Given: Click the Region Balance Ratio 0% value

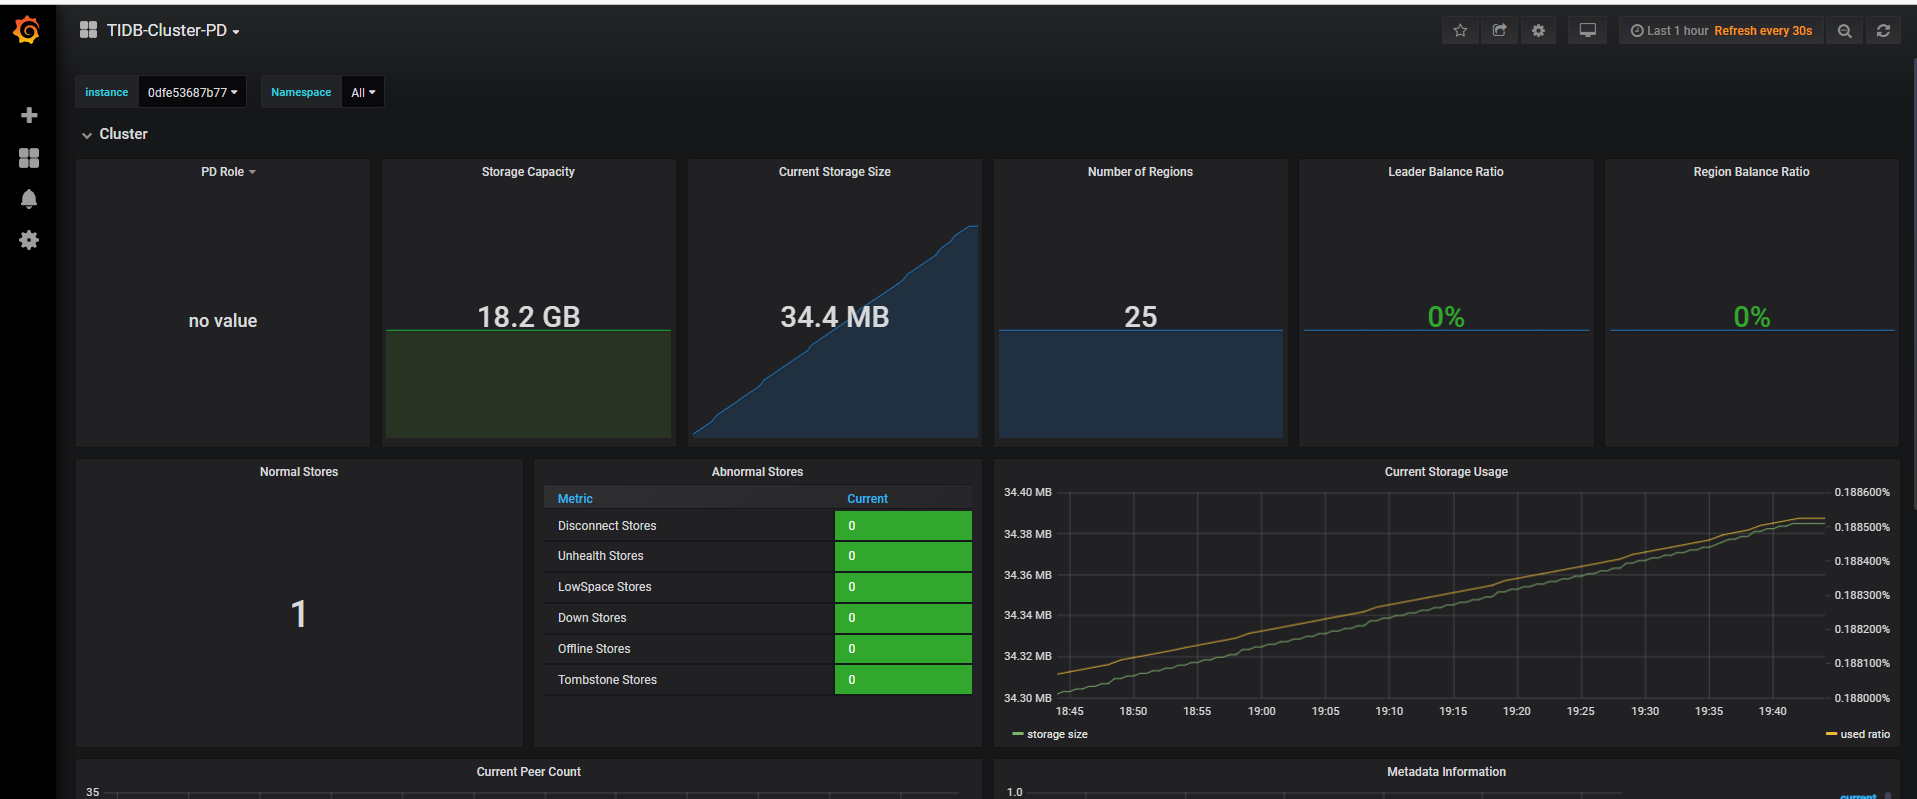Looking at the screenshot, I should tap(1752, 317).
